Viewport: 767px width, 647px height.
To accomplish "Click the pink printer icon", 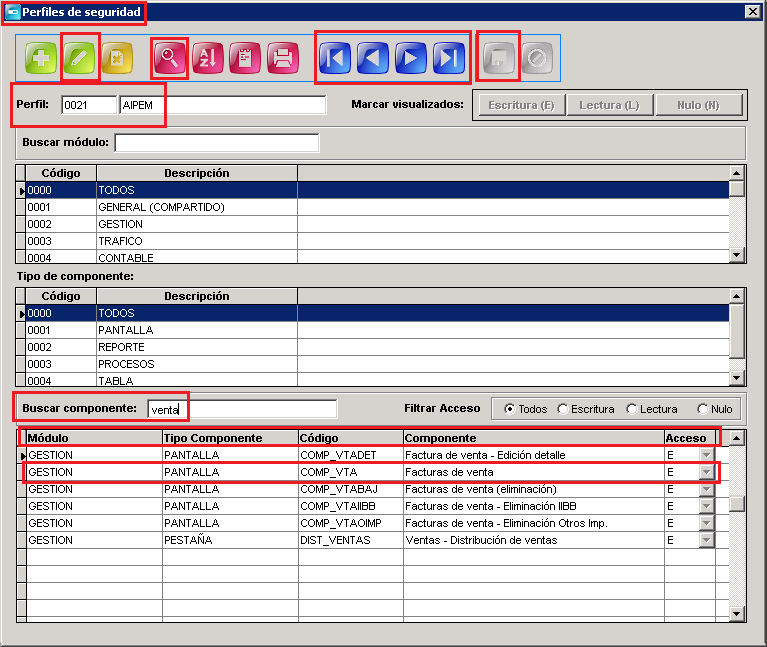I will tap(283, 58).
